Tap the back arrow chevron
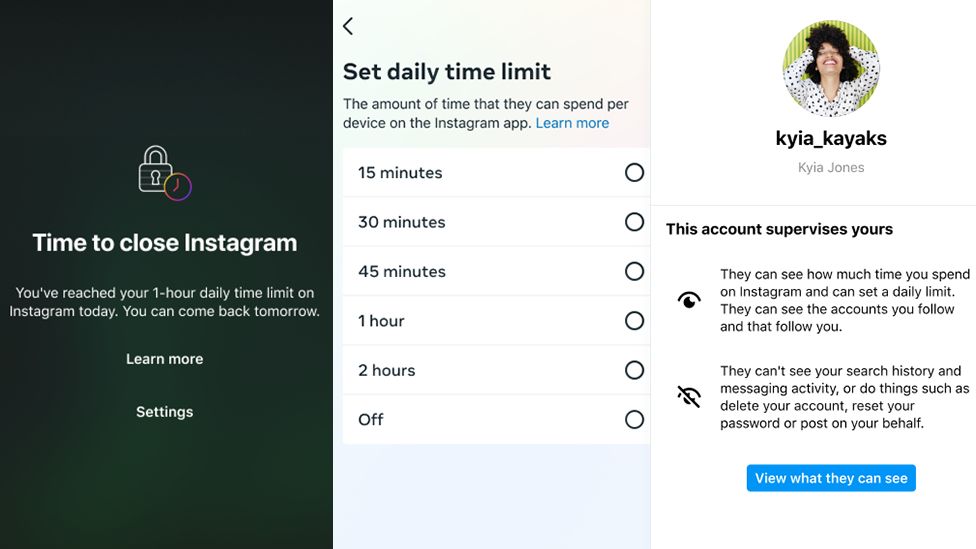 click(348, 26)
